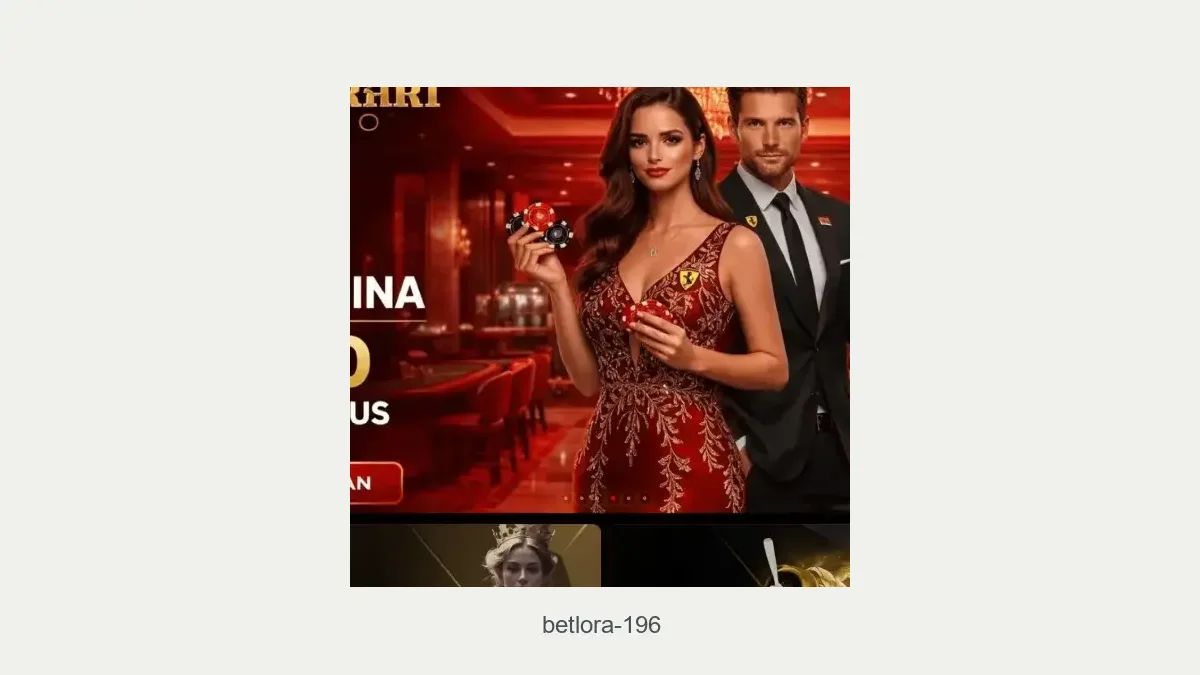Click the red chips in her lower hand
Screen dimensions: 1200x675
pyautogui.click(x=648, y=312)
